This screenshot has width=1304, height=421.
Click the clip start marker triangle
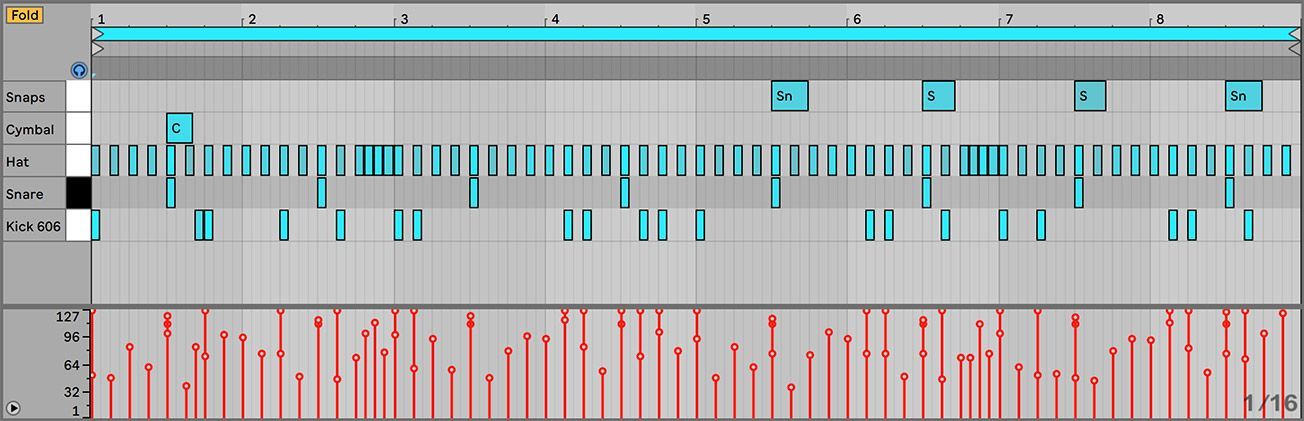coord(97,48)
